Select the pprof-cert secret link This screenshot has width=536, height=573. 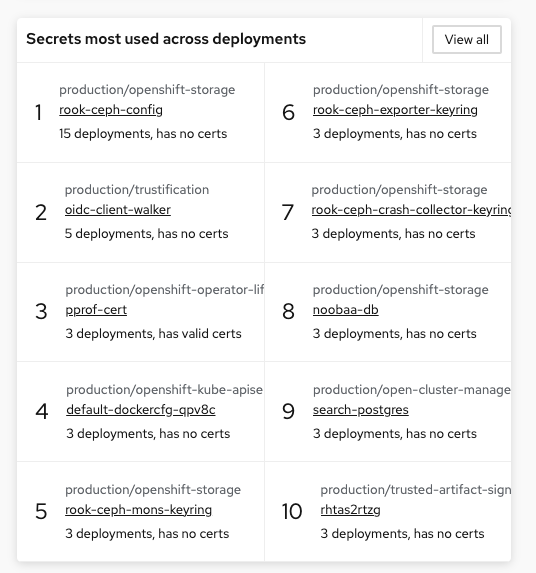96,310
